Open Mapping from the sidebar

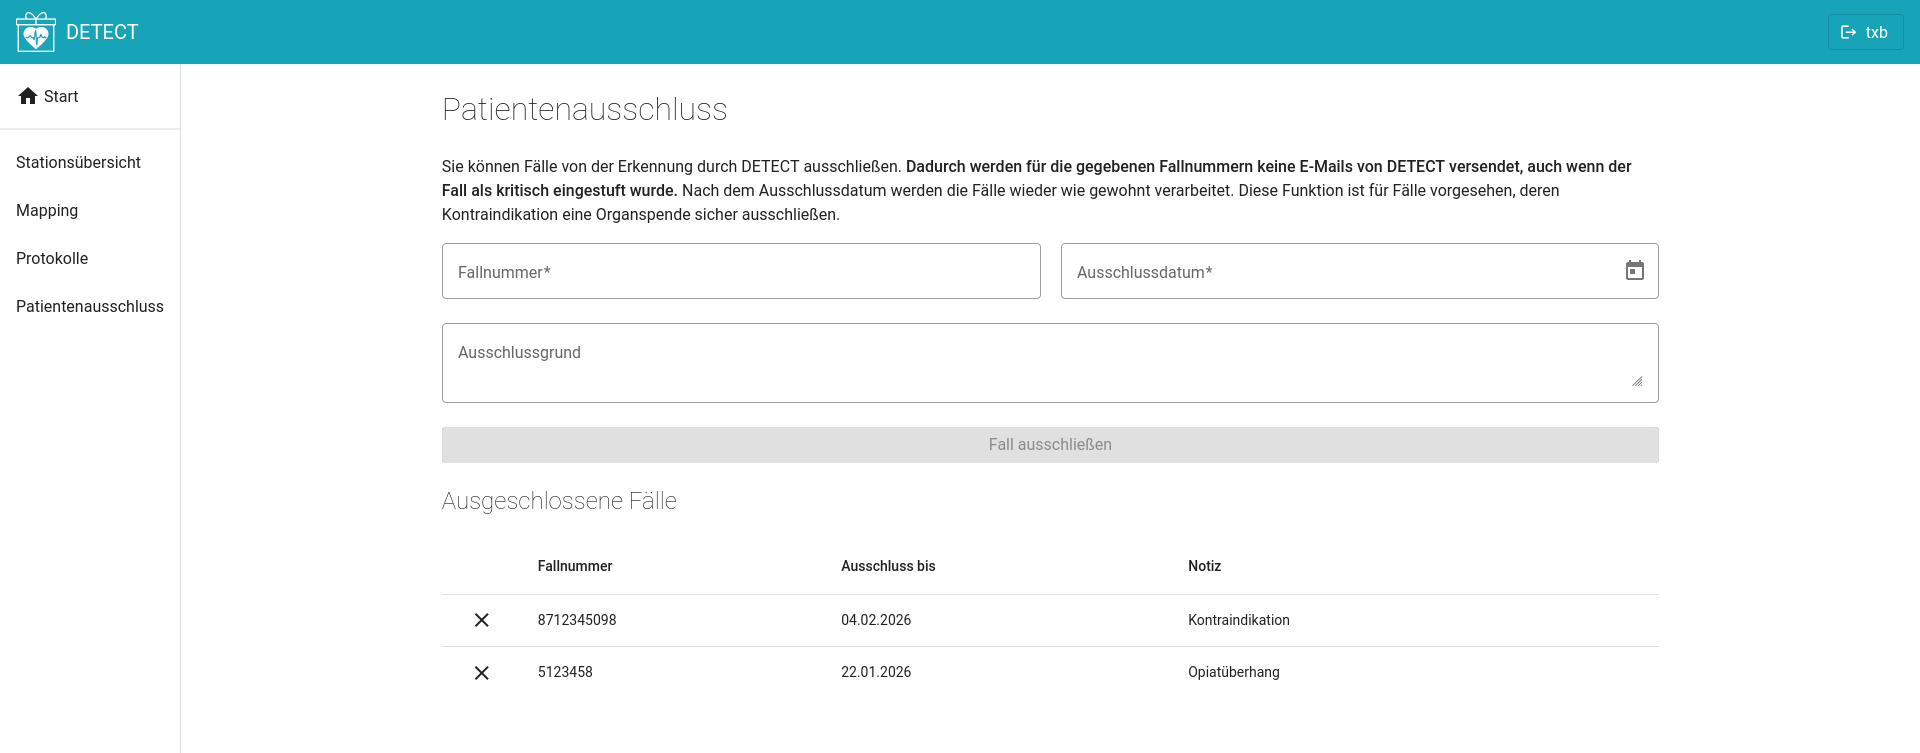point(47,210)
